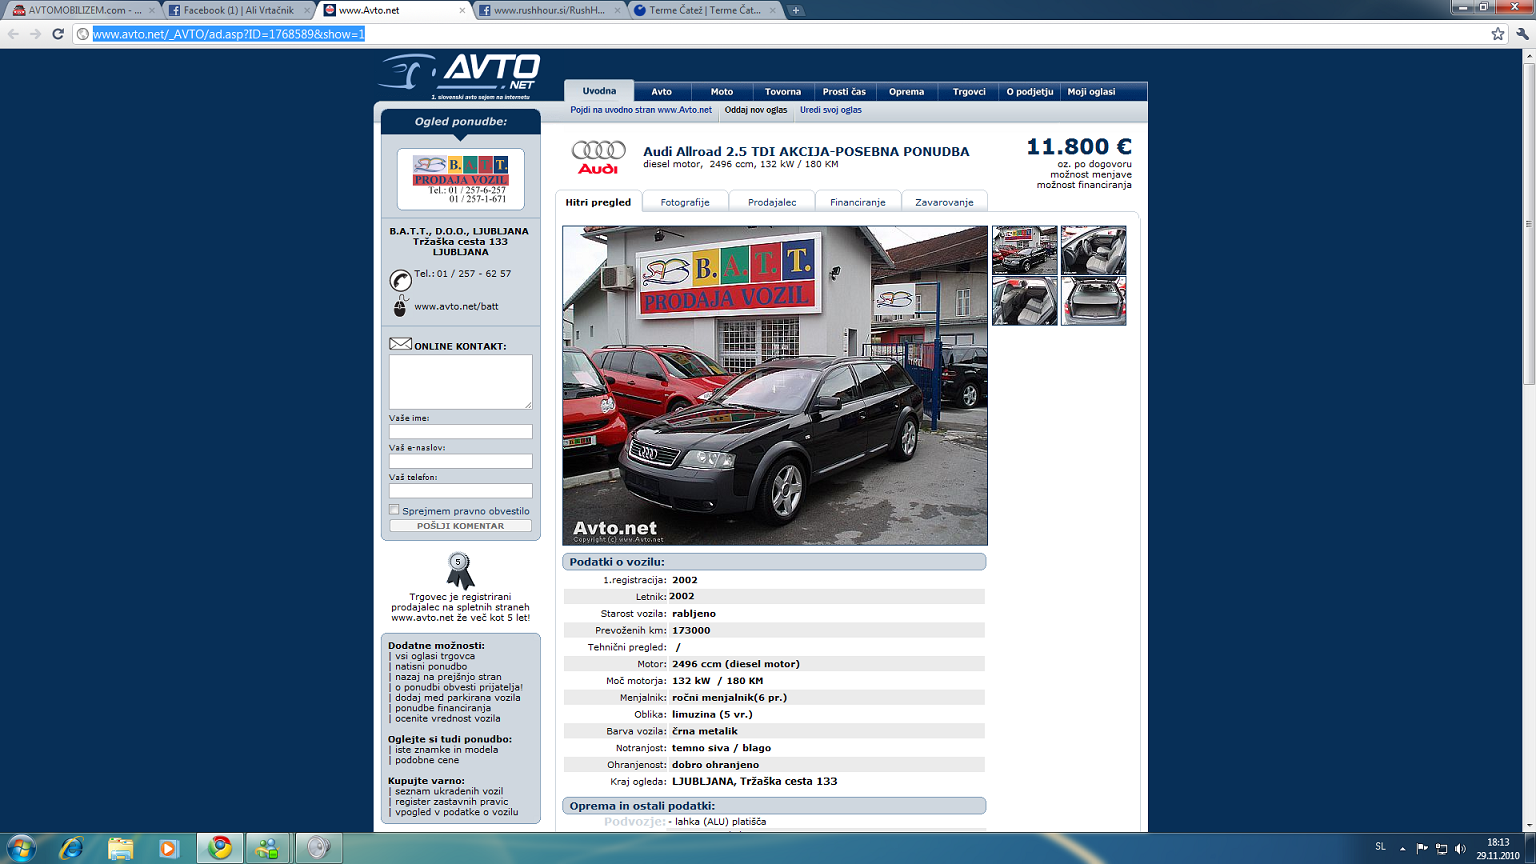The image size is (1536, 864).
Task: Reload the page with the refresh icon
Action: pyautogui.click(x=58, y=34)
